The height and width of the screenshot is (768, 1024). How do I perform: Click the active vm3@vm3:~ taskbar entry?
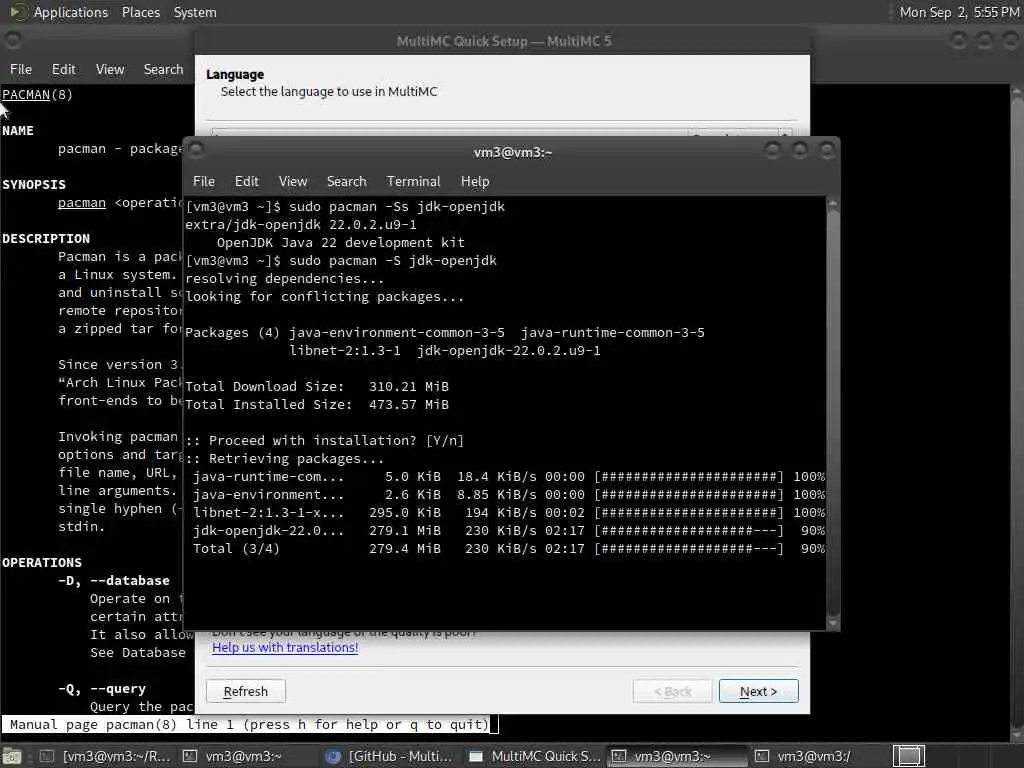pyautogui.click(x=677, y=756)
